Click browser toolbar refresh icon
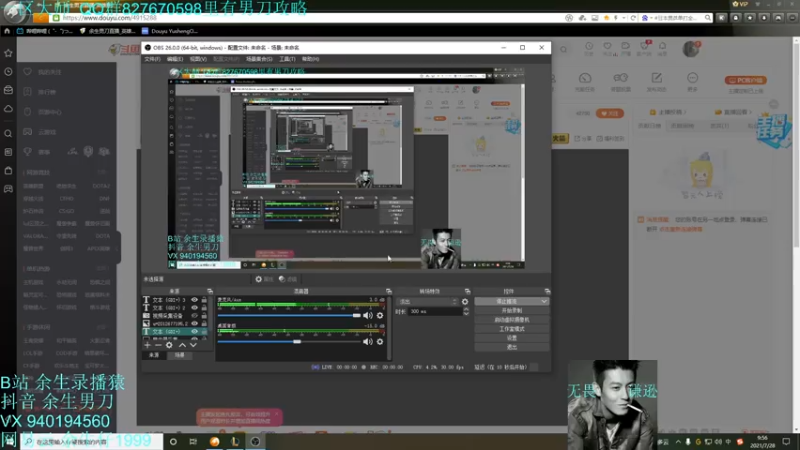 click(633, 18)
